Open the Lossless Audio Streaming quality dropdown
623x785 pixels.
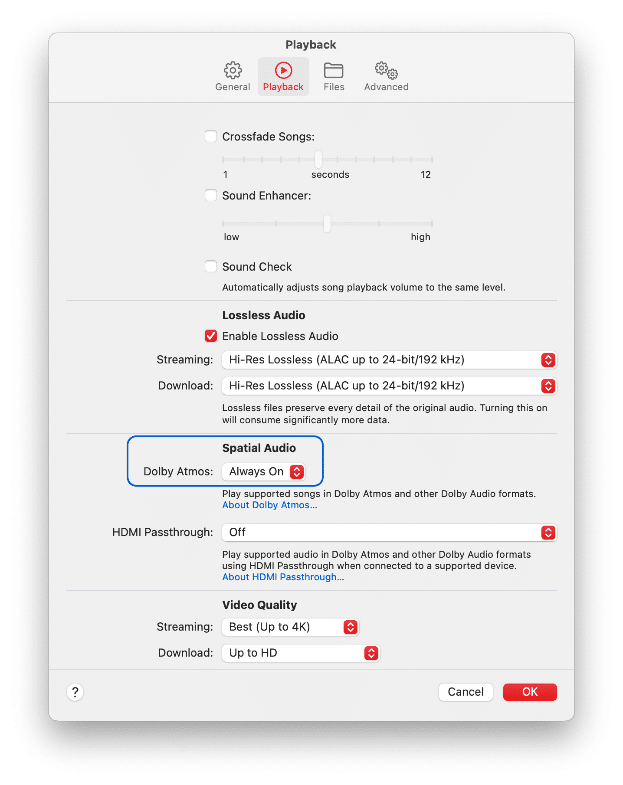[389, 359]
